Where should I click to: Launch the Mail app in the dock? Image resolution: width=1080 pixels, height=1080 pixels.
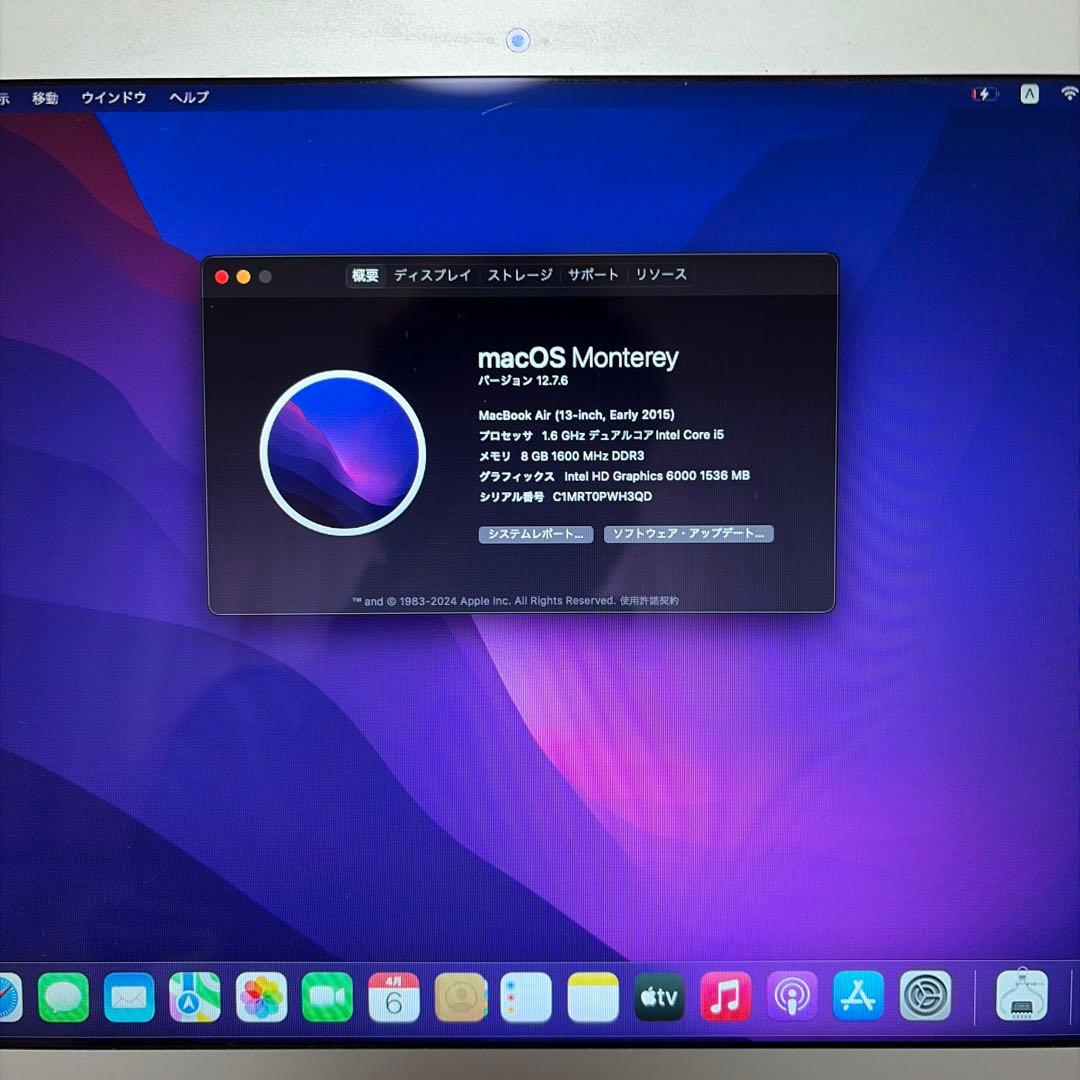click(129, 997)
